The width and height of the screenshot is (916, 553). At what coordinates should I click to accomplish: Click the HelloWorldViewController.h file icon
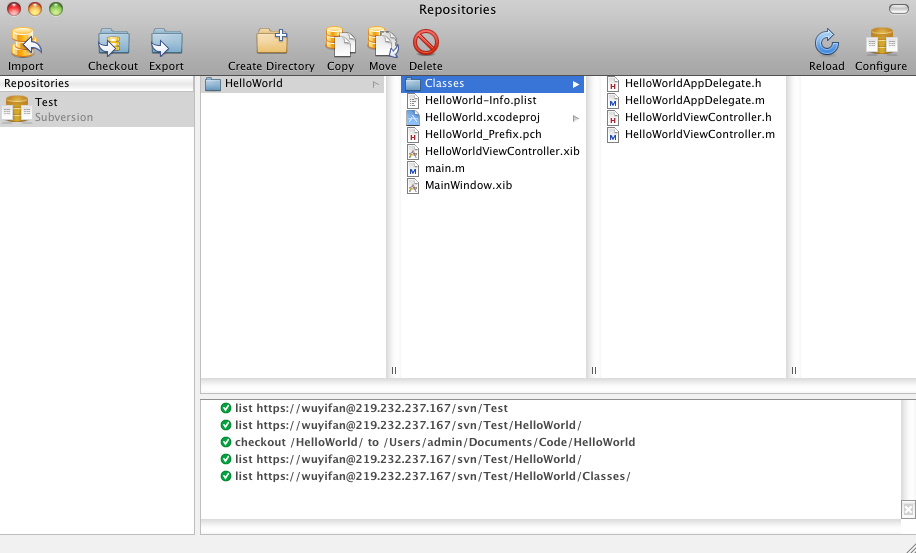[613, 118]
